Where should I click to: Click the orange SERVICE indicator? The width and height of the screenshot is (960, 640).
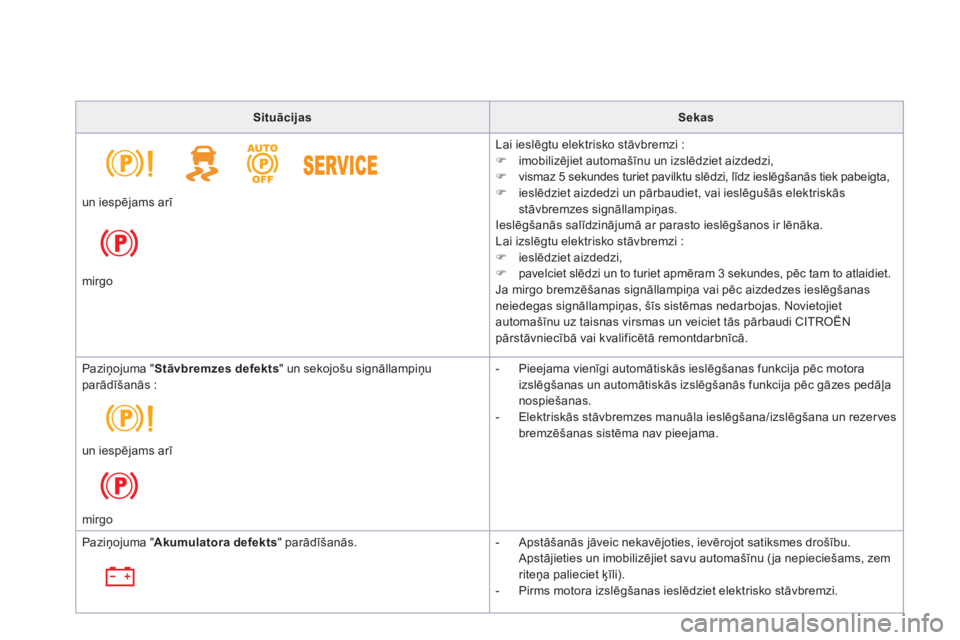(x=340, y=165)
